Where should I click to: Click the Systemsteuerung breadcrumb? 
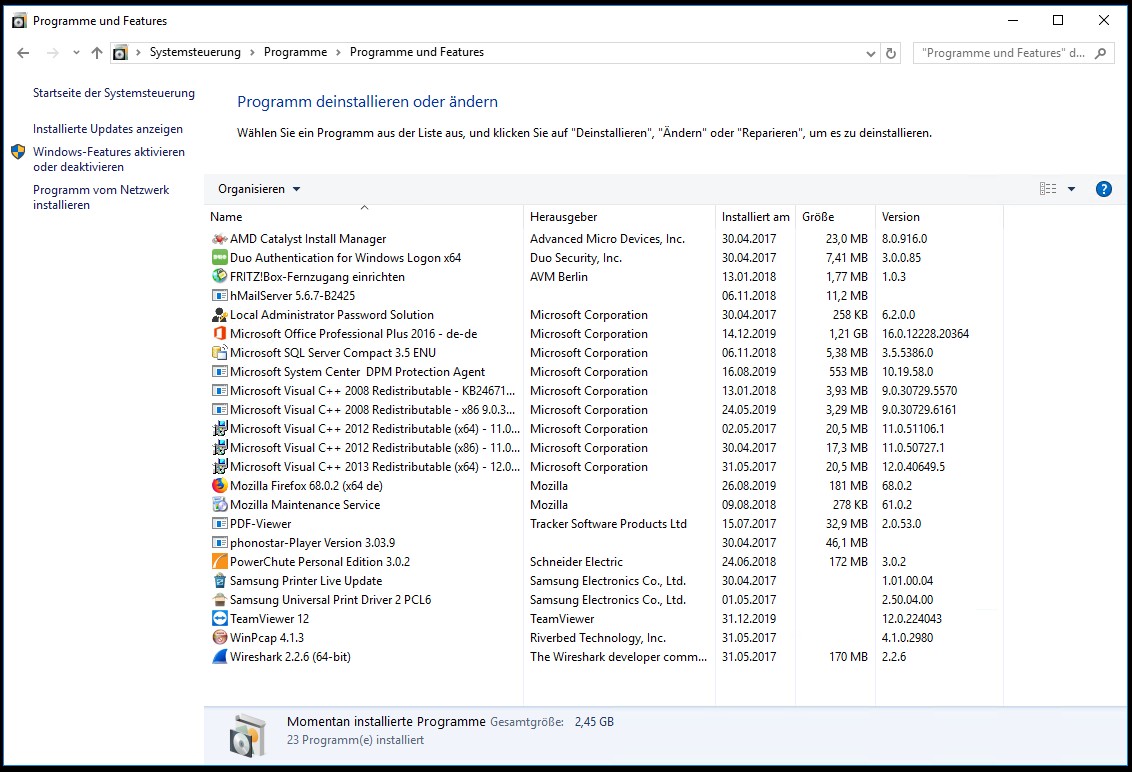[x=195, y=53]
